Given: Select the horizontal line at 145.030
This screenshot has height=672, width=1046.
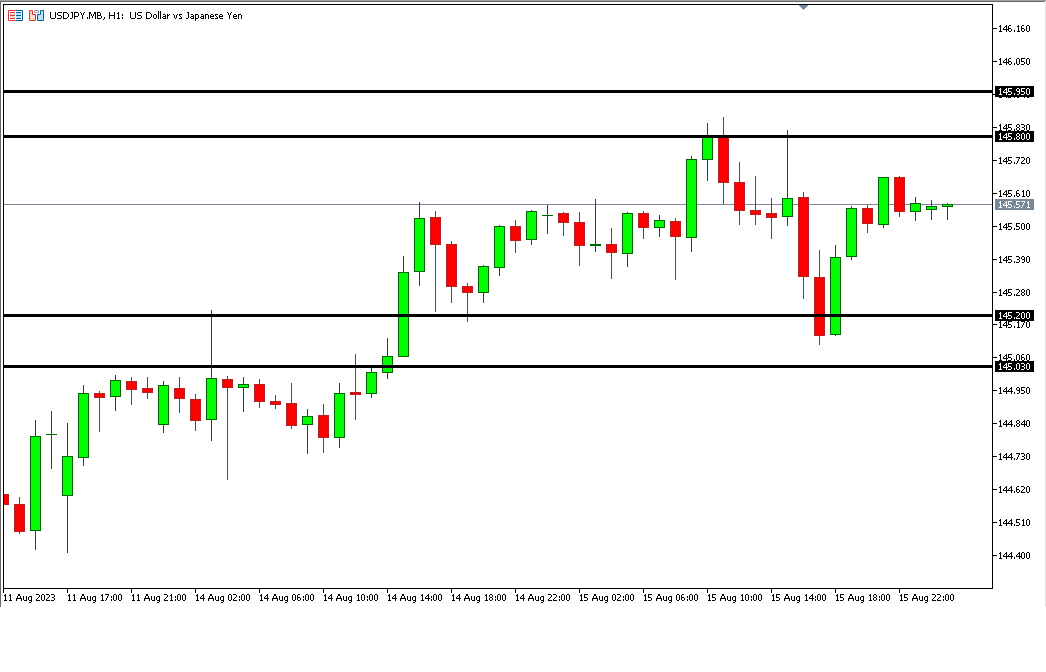Looking at the screenshot, I should point(498,366).
